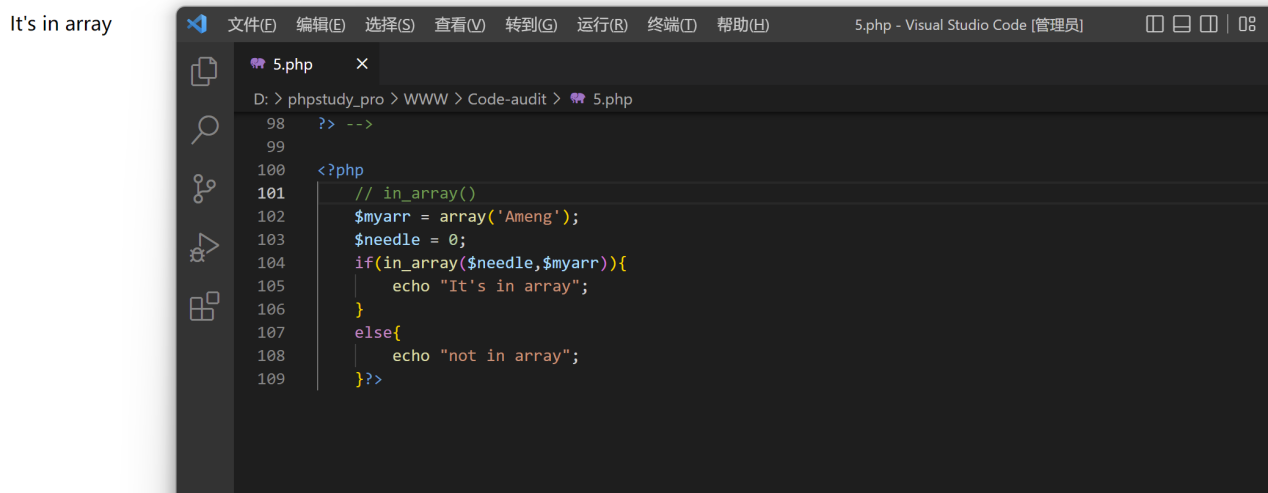Click line number 104 in gutter

(271, 263)
